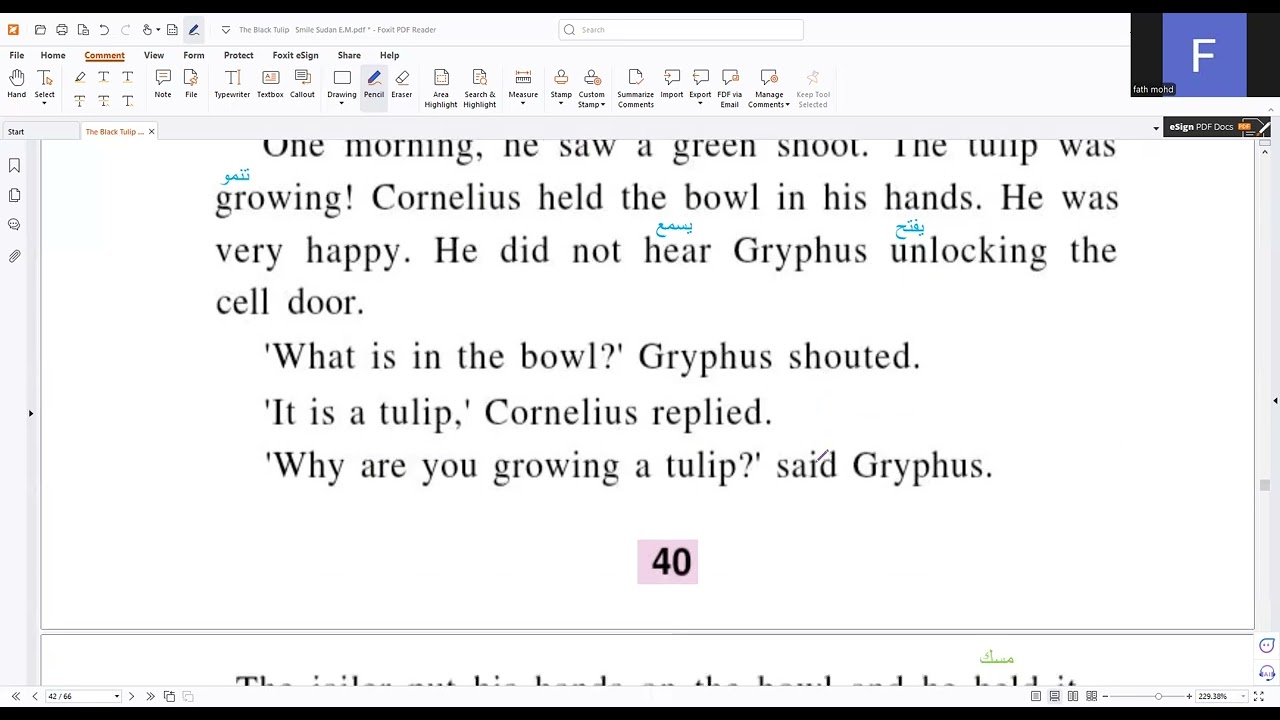Open the AI assistant icon at right edge

1267,672
